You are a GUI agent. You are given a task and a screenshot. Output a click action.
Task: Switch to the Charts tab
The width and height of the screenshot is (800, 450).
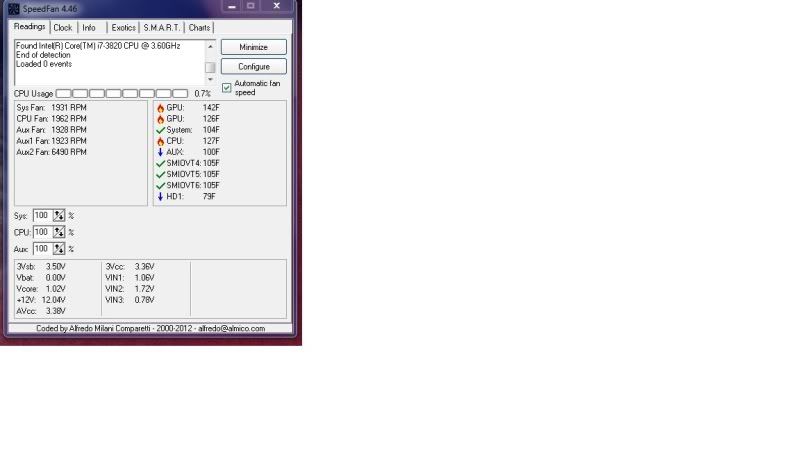click(199, 28)
